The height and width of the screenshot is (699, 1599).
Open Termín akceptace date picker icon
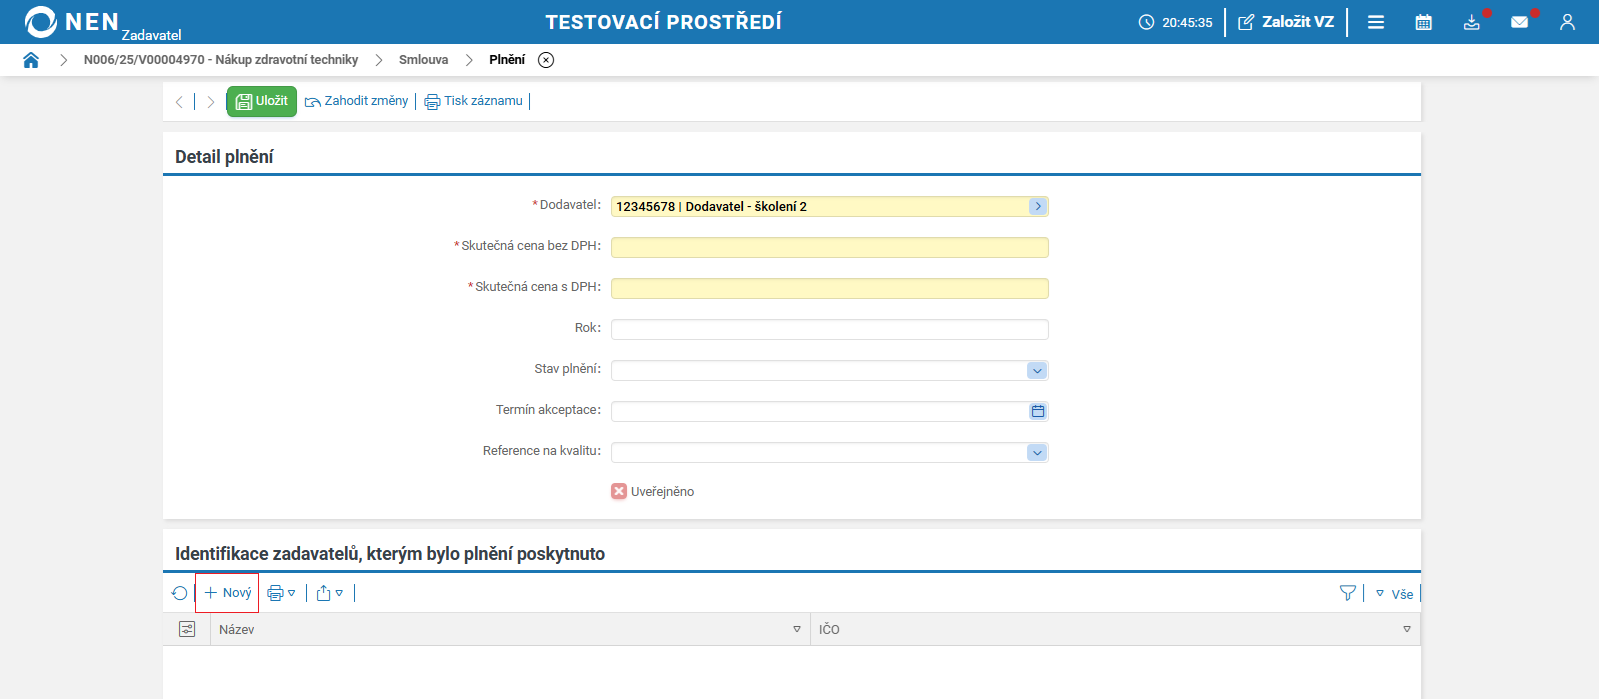pos(1038,411)
